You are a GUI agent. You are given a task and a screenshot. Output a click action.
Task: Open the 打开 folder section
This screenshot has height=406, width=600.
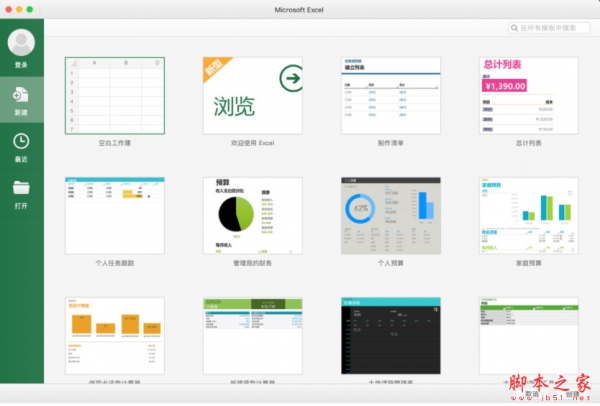tap(21, 194)
